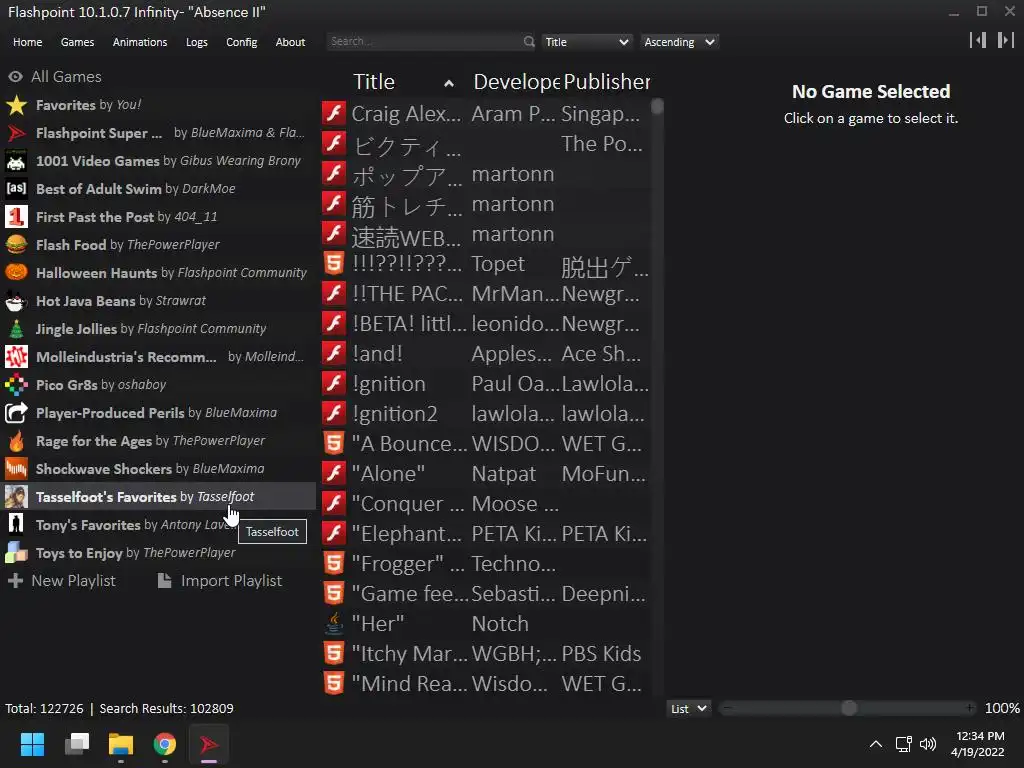The width and height of the screenshot is (1024, 768).
Task: Adjust the game list zoom slider
Action: [849, 708]
